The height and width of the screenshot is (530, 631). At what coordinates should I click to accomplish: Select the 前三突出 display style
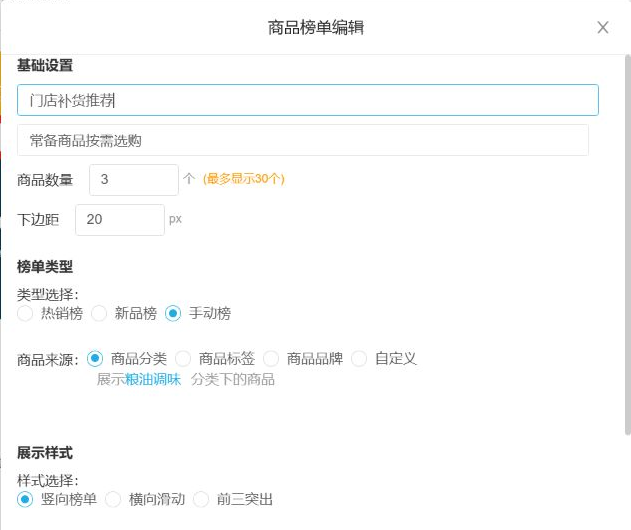(201, 499)
